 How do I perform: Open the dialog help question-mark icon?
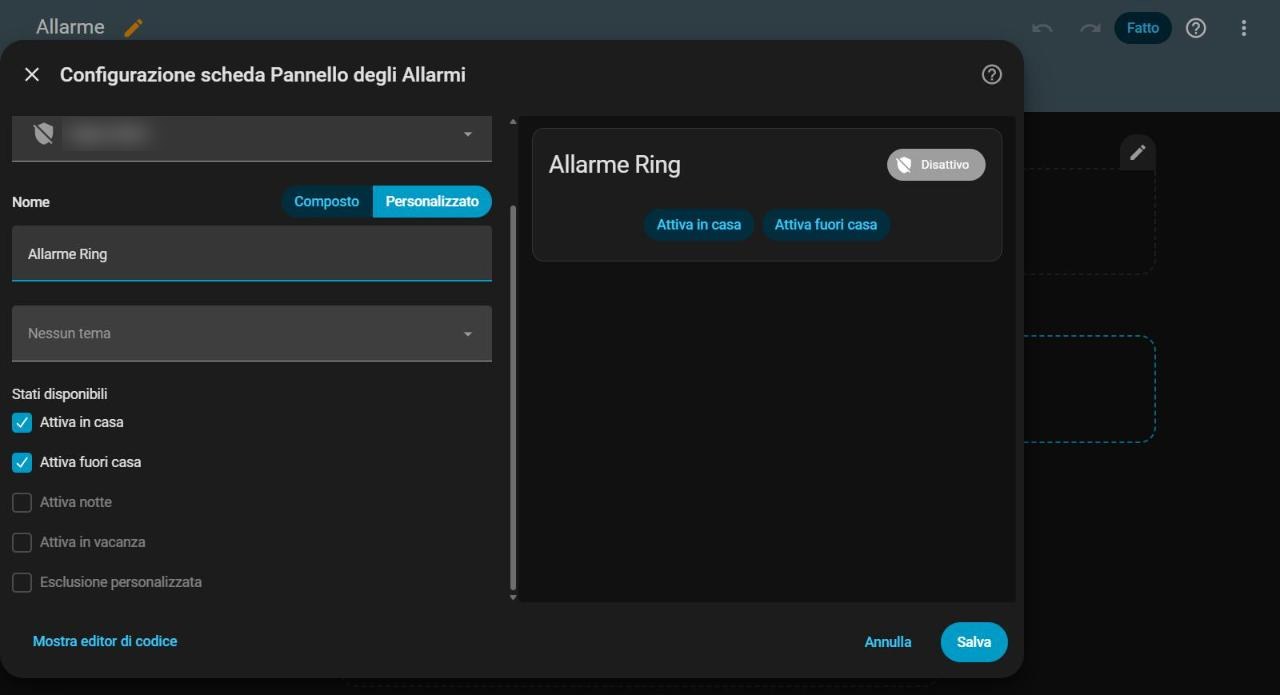pos(991,74)
